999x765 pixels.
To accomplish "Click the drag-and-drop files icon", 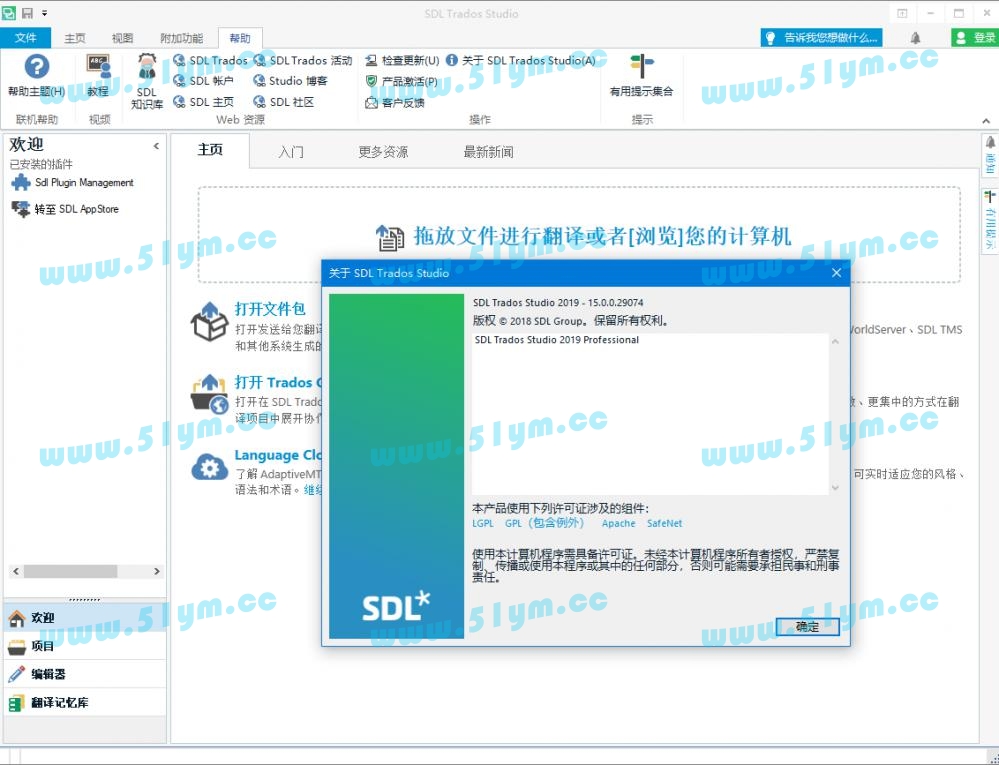I will 389,238.
